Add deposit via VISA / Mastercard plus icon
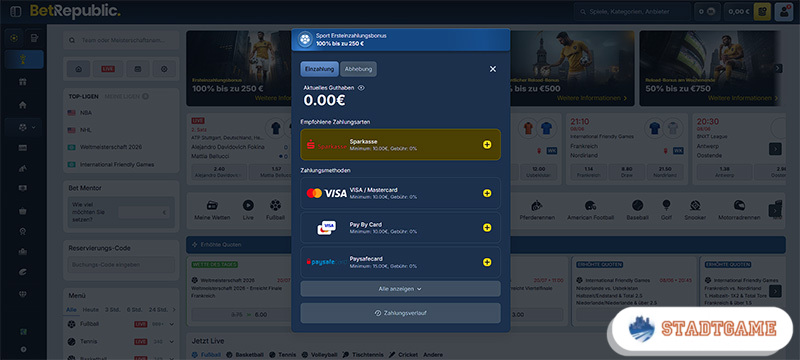This screenshot has height=360, width=800. [487, 193]
